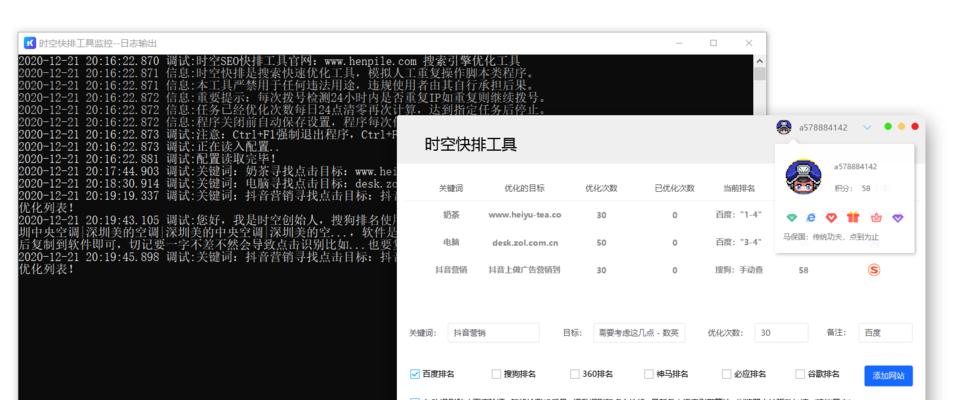The image size is (953, 400).
Task: Click the green diamond icon in profile popup
Action: (x=791, y=218)
